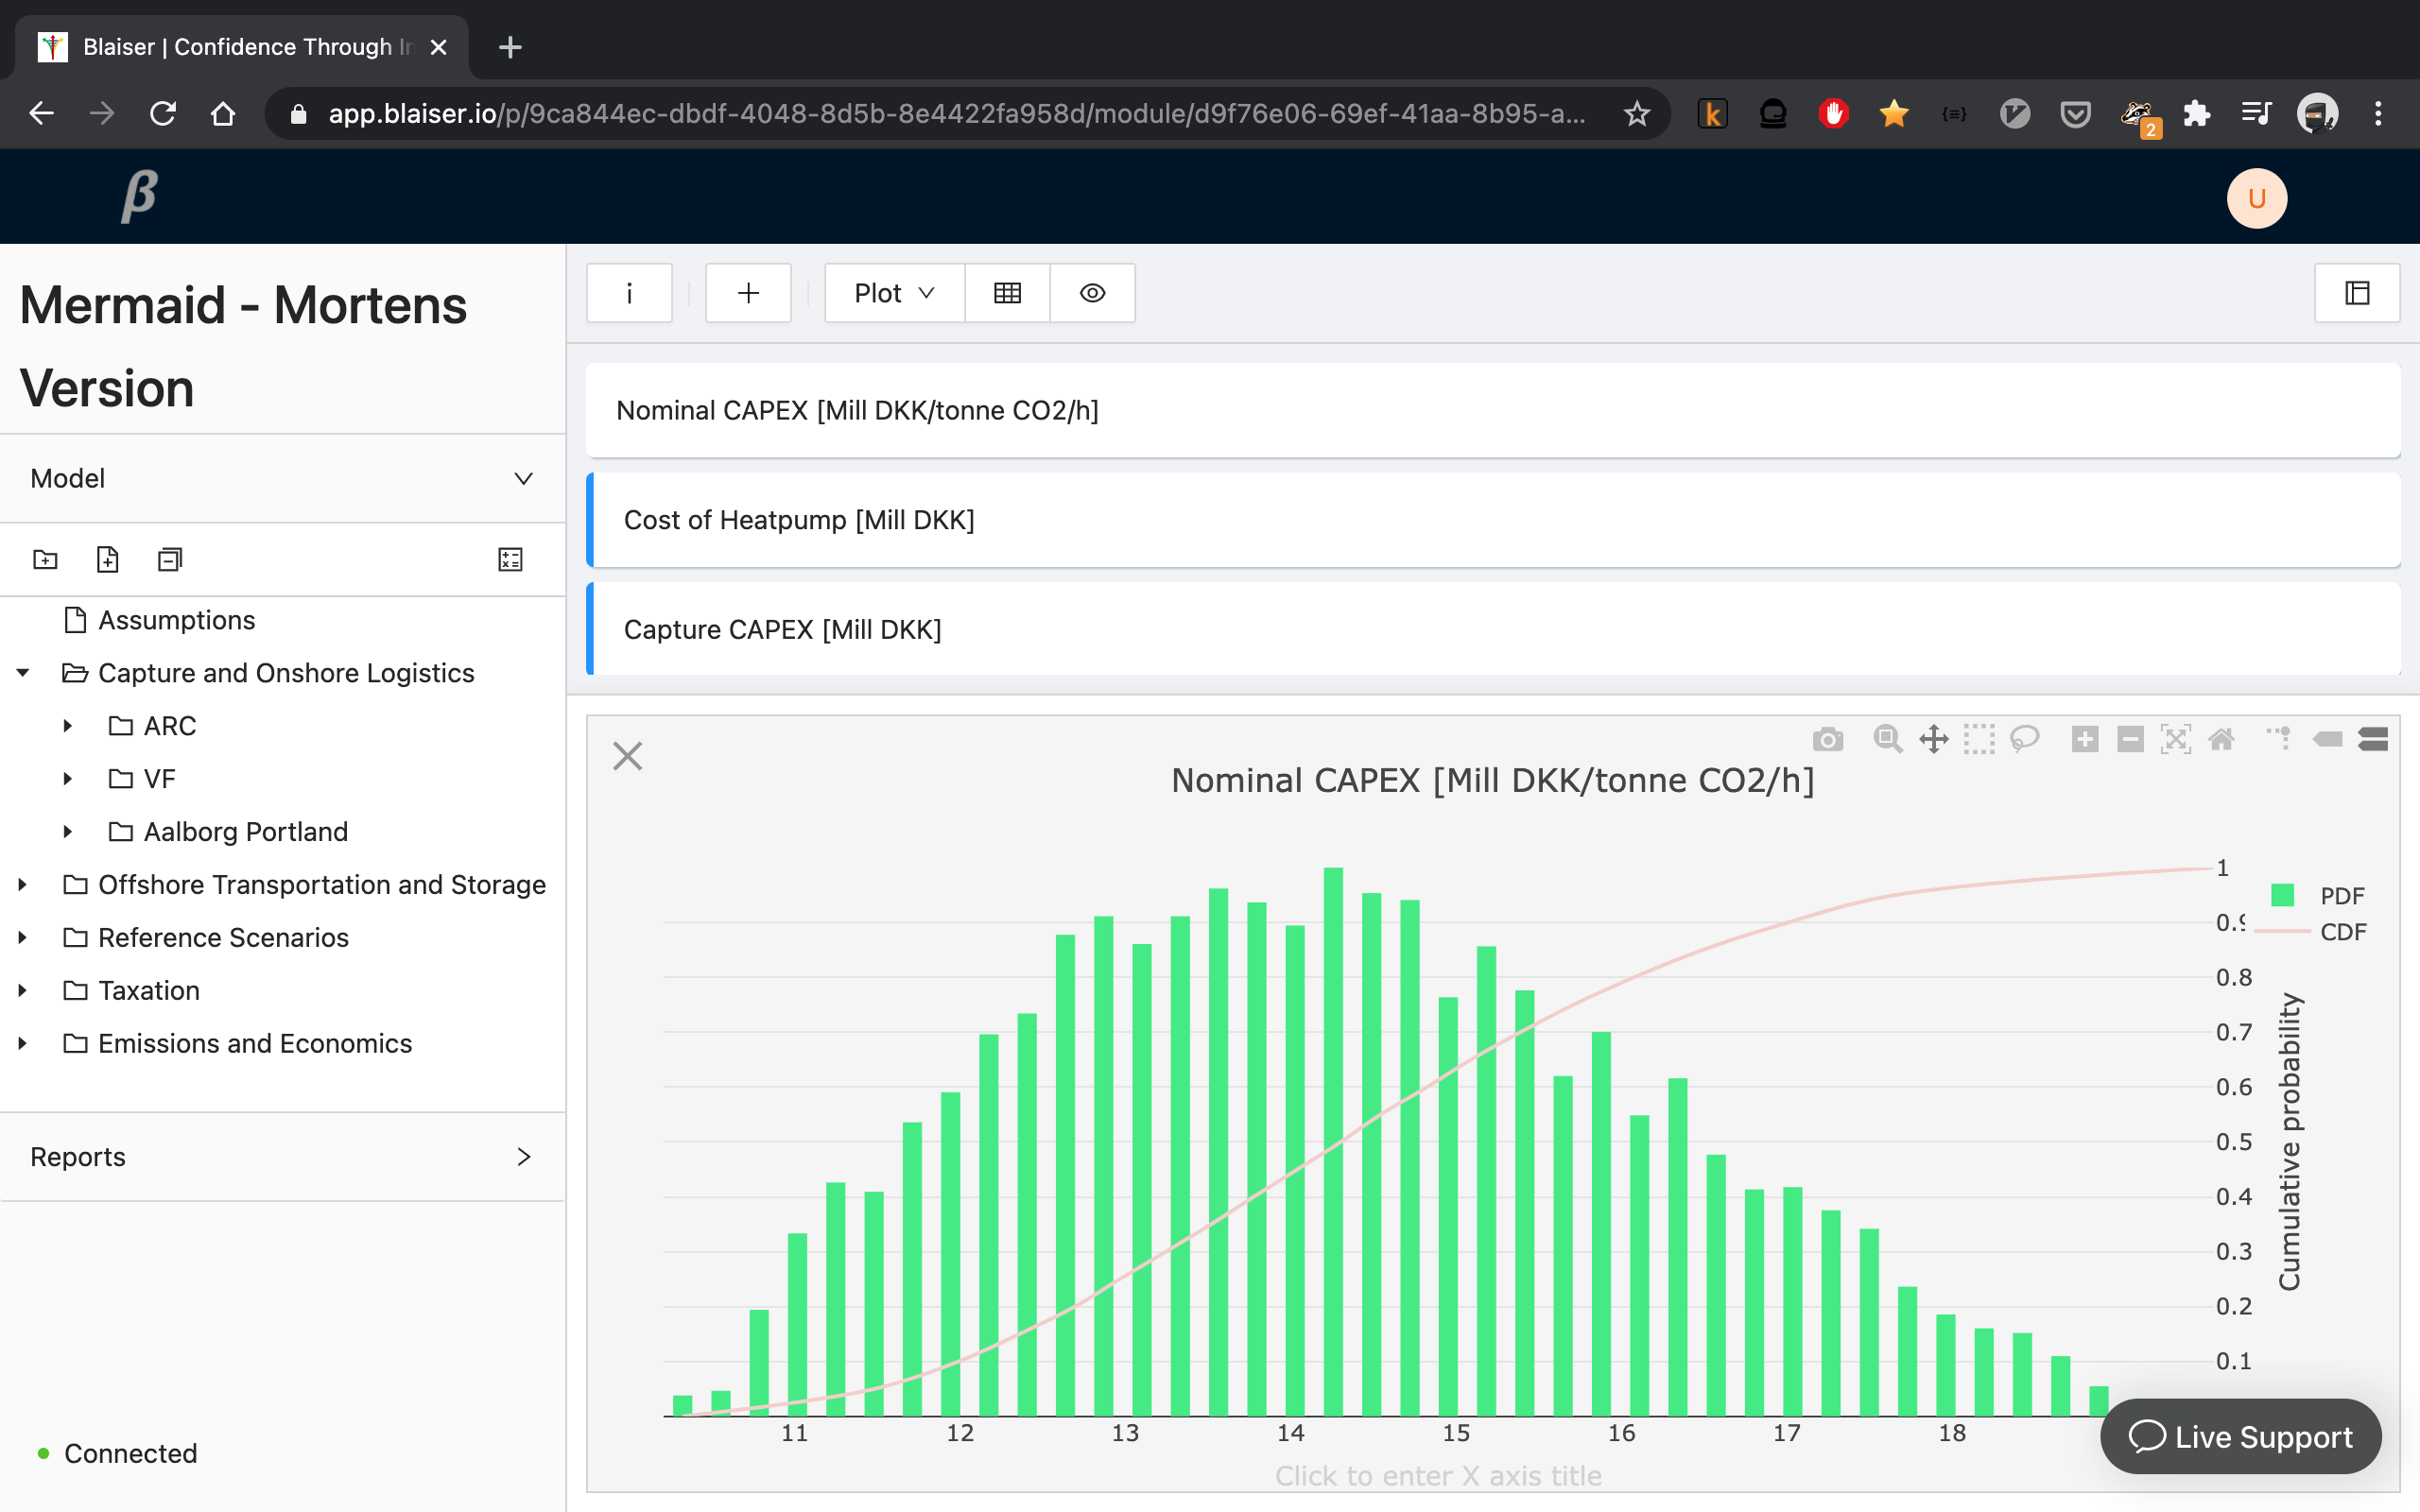Expand the ARC folder
This screenshot has width=2420, height=1512.
pos(68,726)
